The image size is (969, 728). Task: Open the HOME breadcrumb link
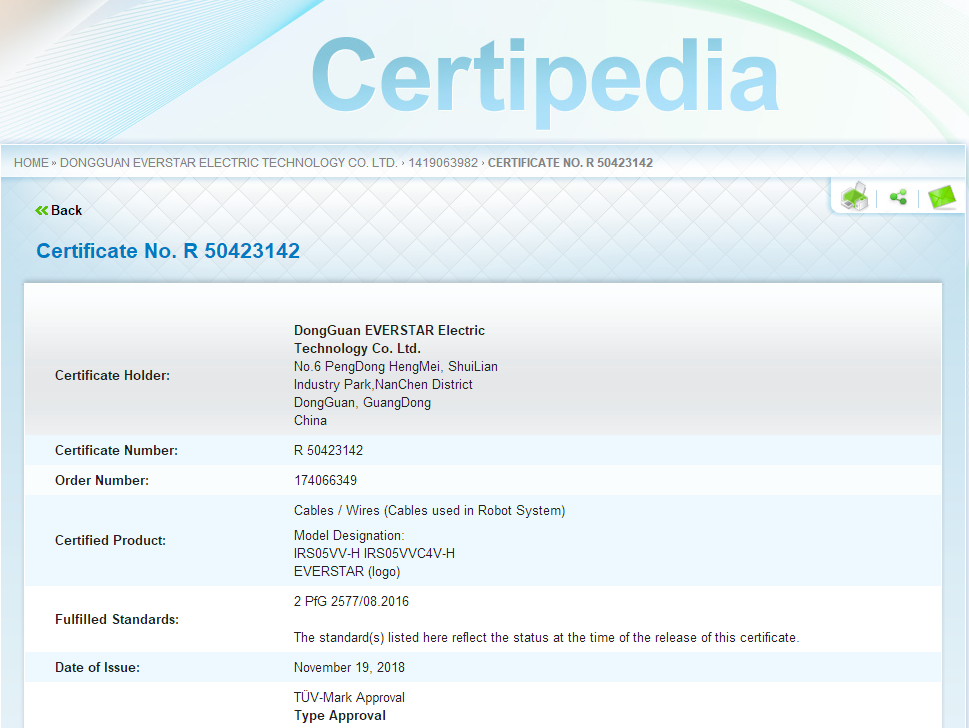(x=31, y=163)
